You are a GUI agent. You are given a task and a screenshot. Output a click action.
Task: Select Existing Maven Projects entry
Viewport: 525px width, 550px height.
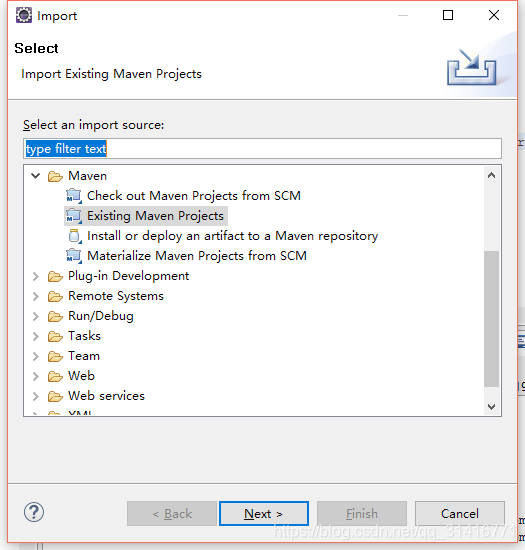[155, 216]
